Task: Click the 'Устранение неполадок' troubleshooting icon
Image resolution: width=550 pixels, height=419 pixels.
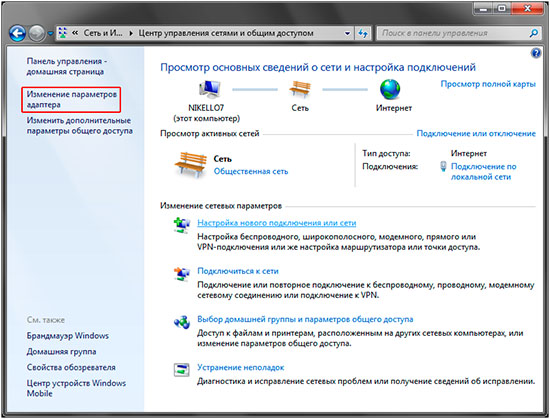Action: pyautogui.click(x=182, y=370)
